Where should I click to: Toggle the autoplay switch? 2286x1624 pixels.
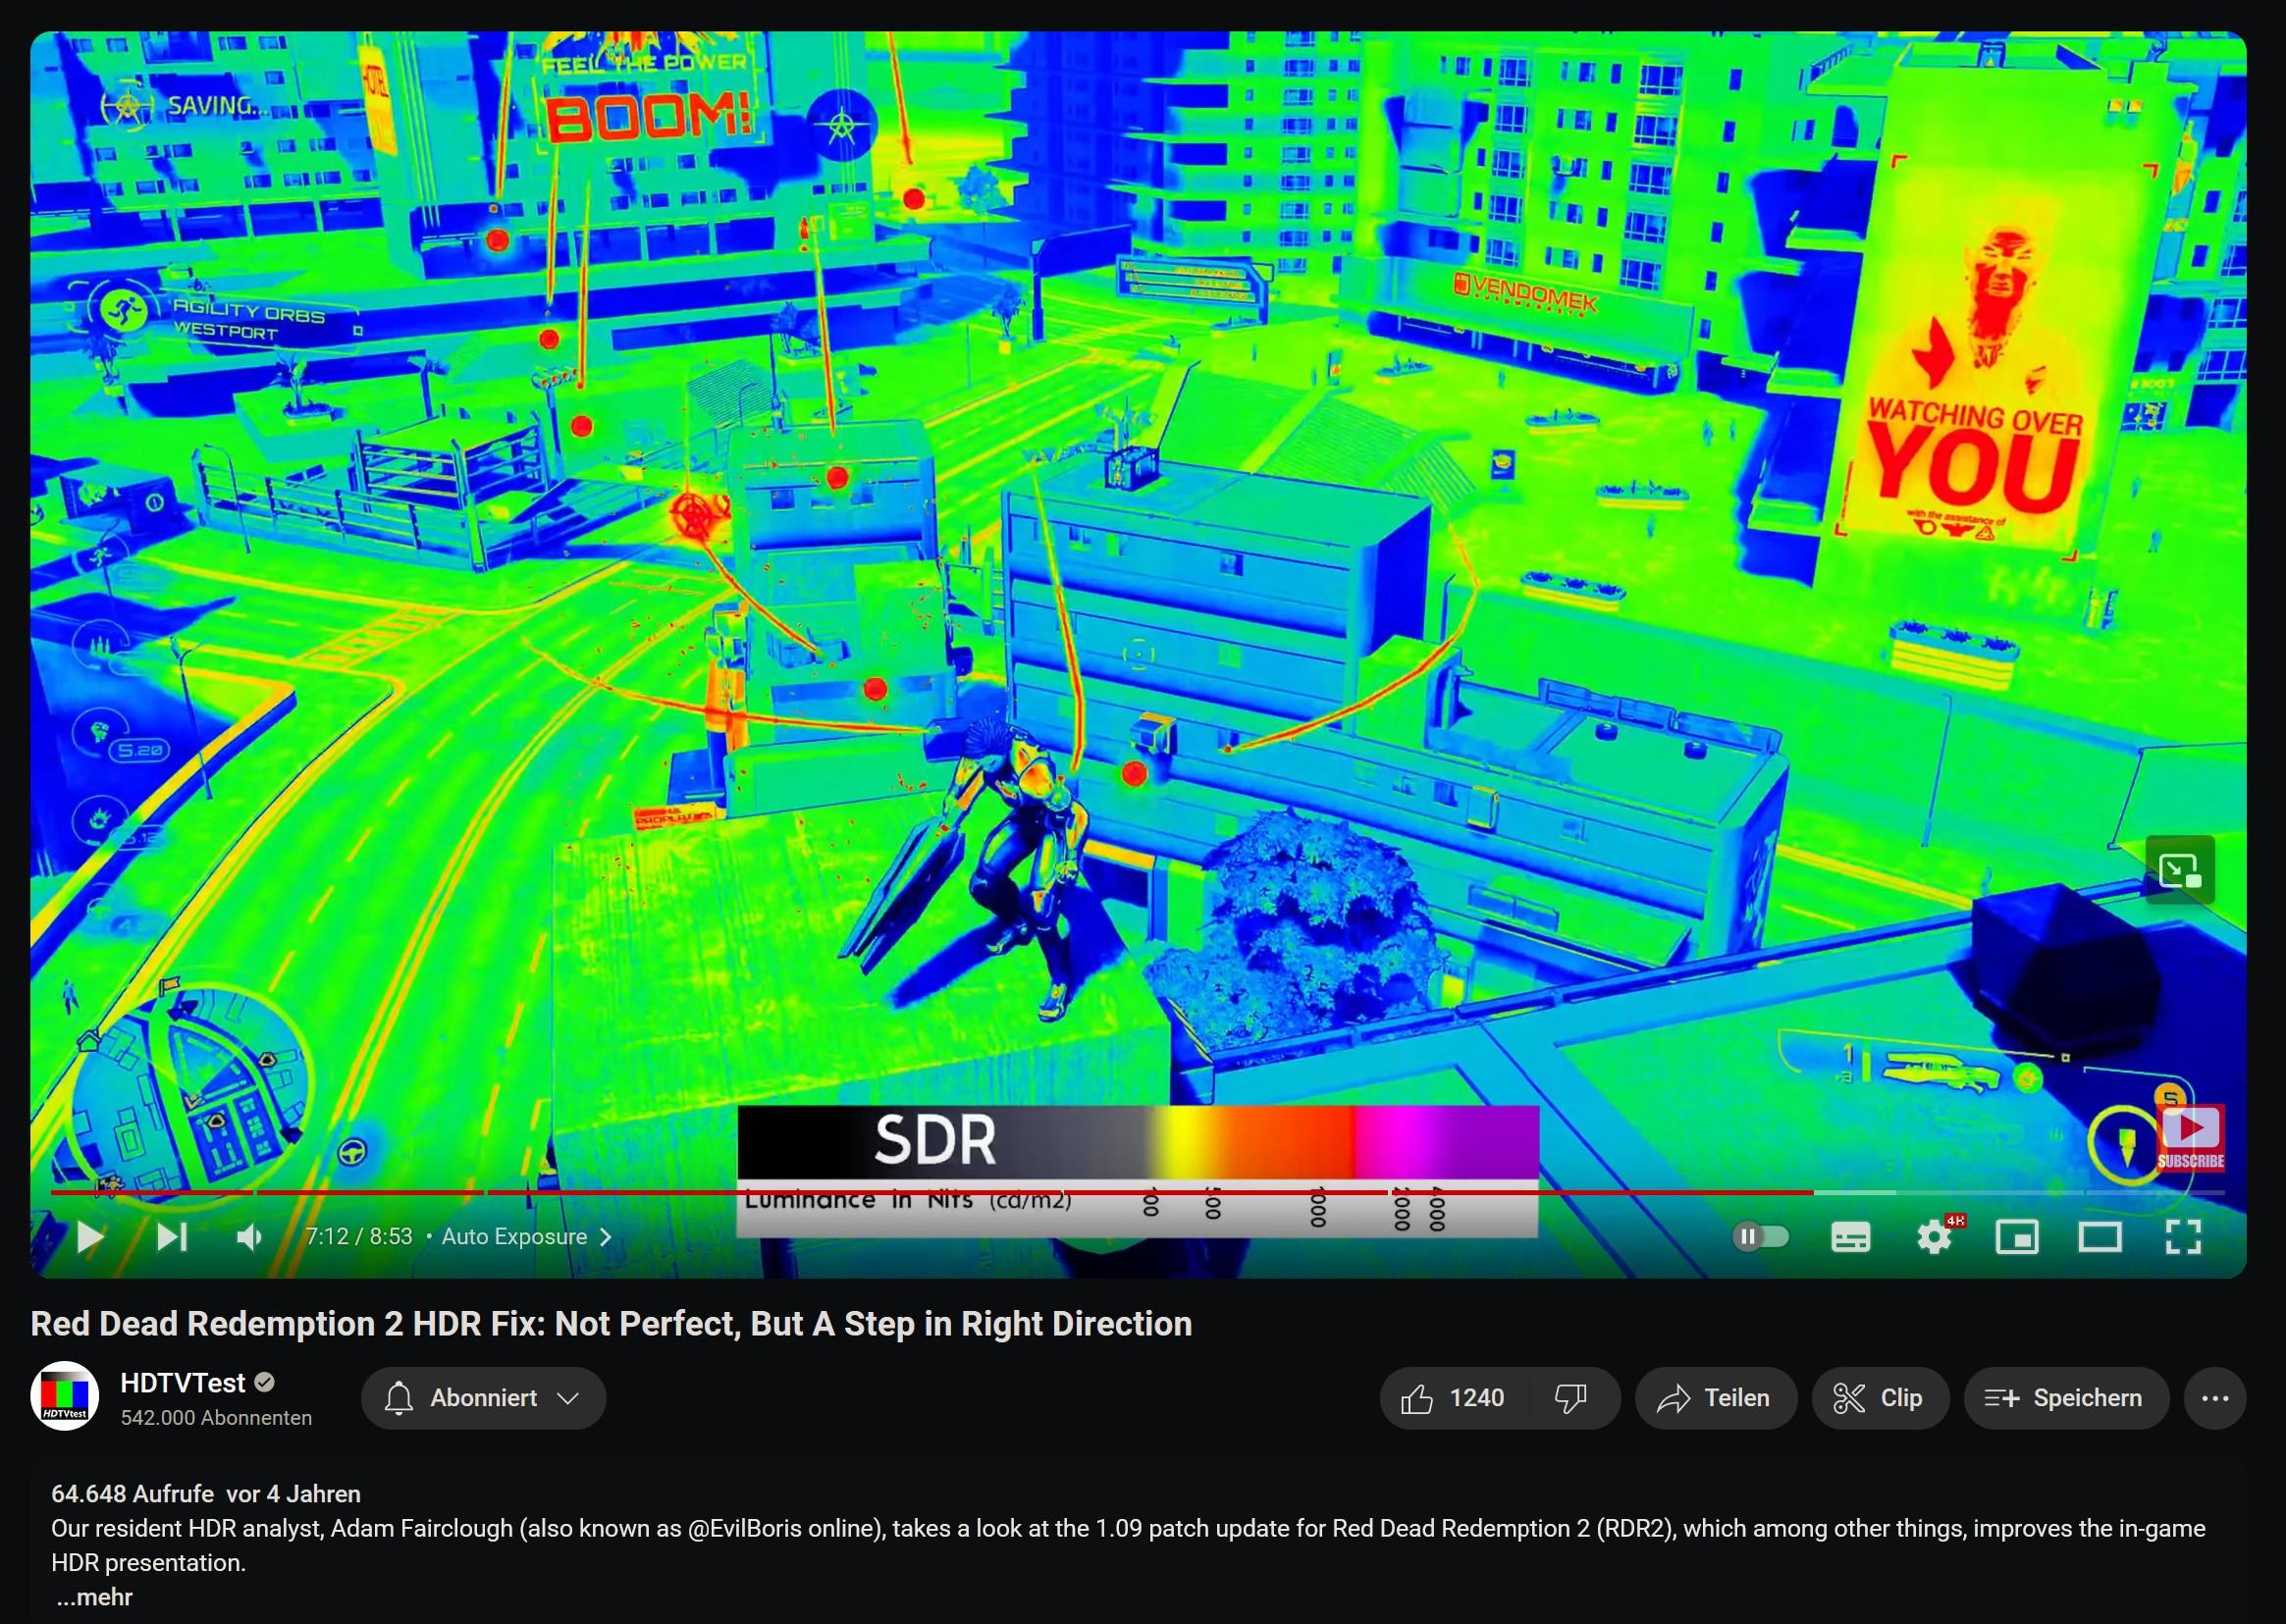tap(1760, 1237)
